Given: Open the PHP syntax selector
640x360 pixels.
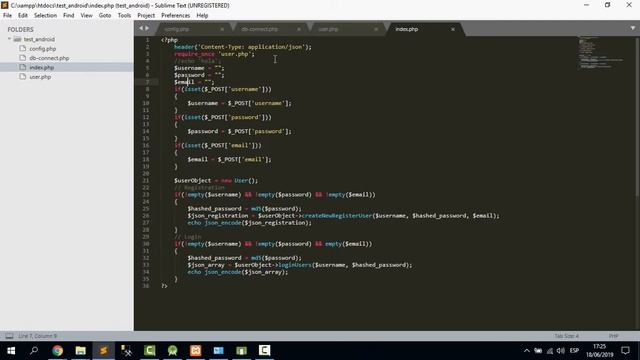Looking at the screenshot, I should pyautogui.click(x=613, y=336).
